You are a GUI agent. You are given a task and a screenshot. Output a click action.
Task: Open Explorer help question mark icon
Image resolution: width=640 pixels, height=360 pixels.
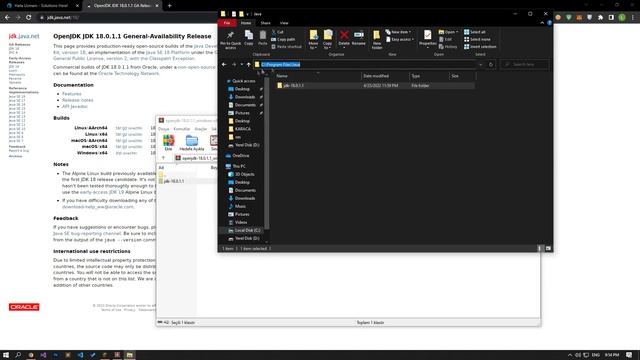point(549,23)
